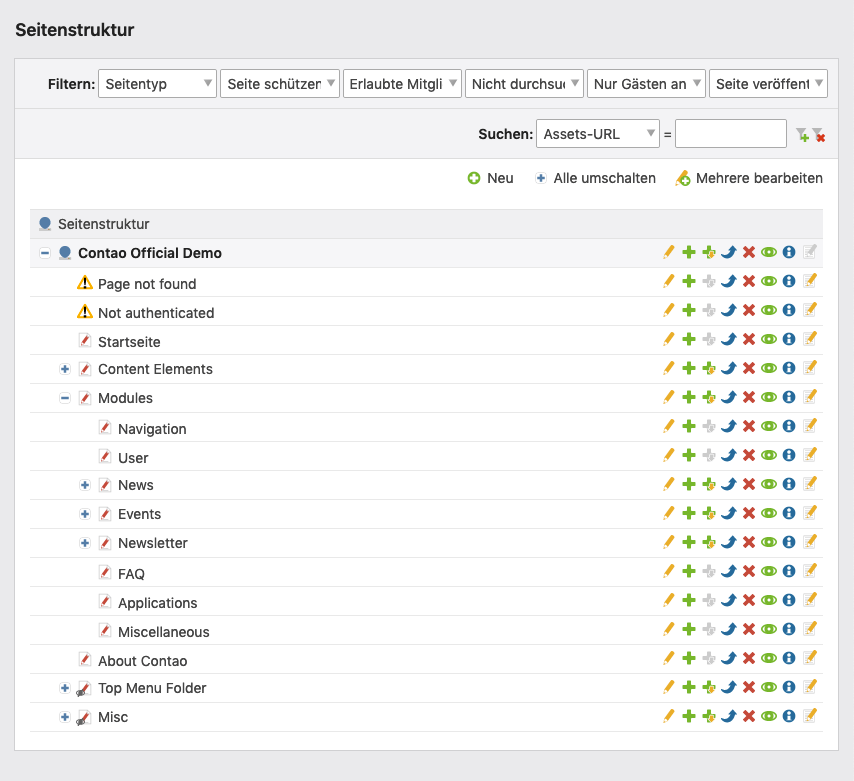The width and height of the screenshot is (854, 781).
Task: Duplicate the Newsletter page
Action: point(689,542)
